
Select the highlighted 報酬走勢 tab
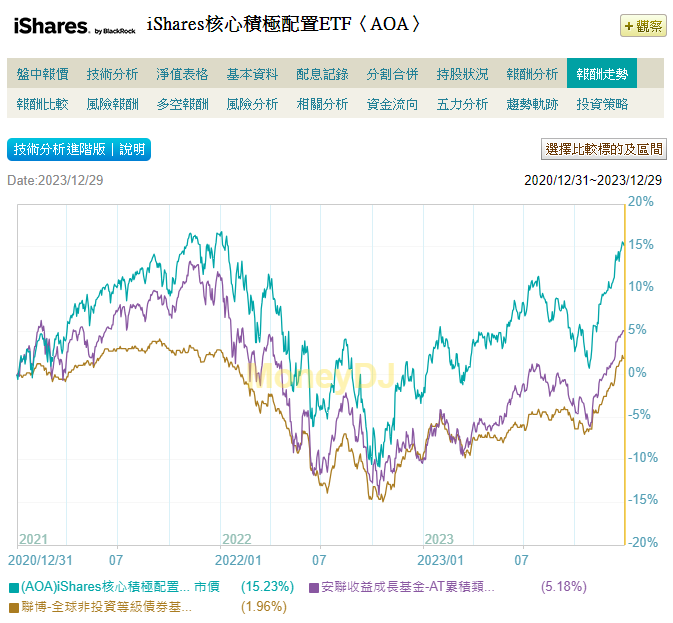click(602, 74)
